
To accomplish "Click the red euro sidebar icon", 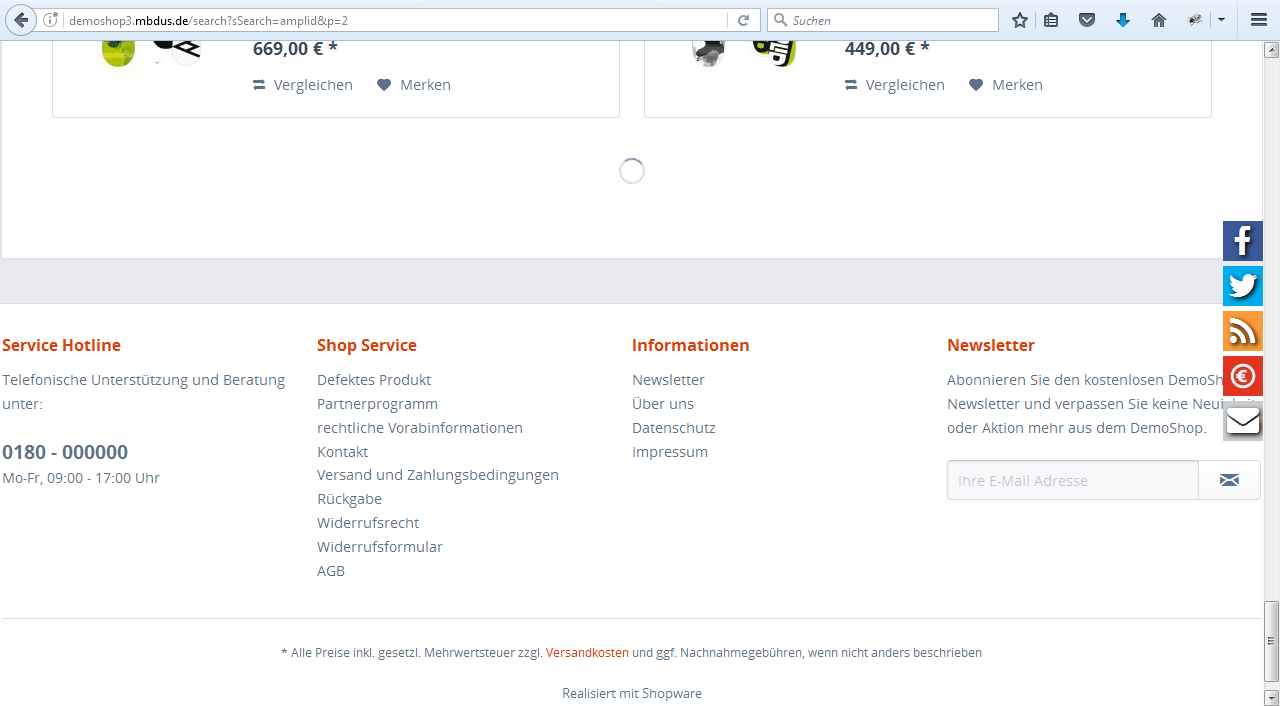I will coord(1242,376).
